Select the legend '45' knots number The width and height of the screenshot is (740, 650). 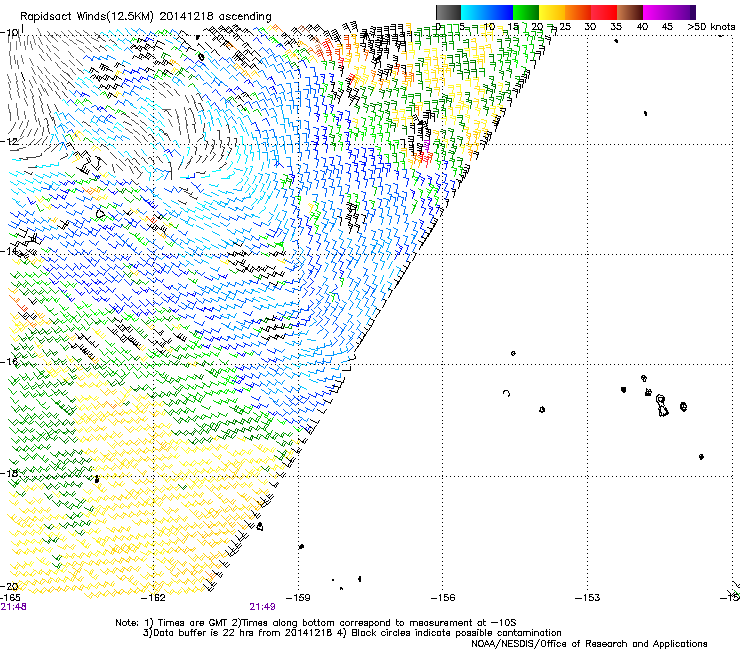(667, 27)
